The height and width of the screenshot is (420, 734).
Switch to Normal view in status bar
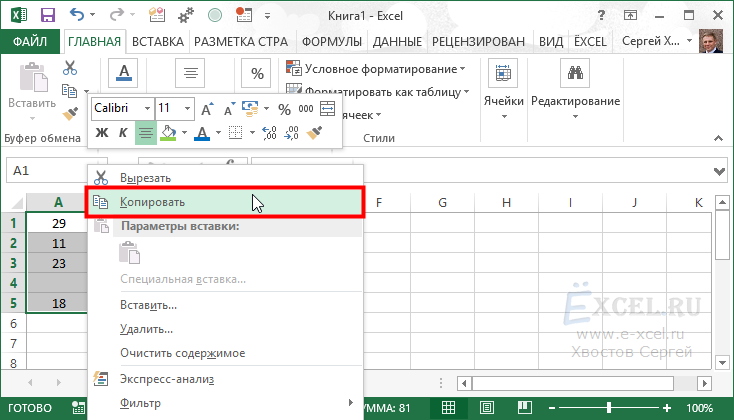448,408
